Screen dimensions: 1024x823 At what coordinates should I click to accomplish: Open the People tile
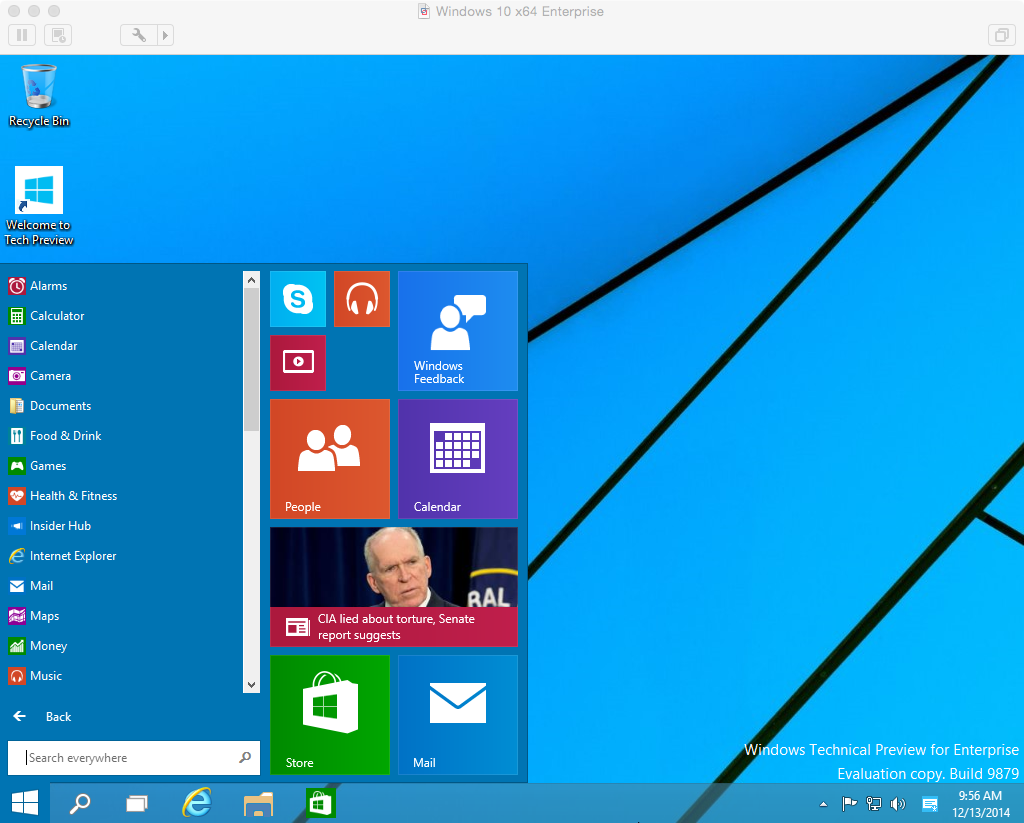pos(330,459)
